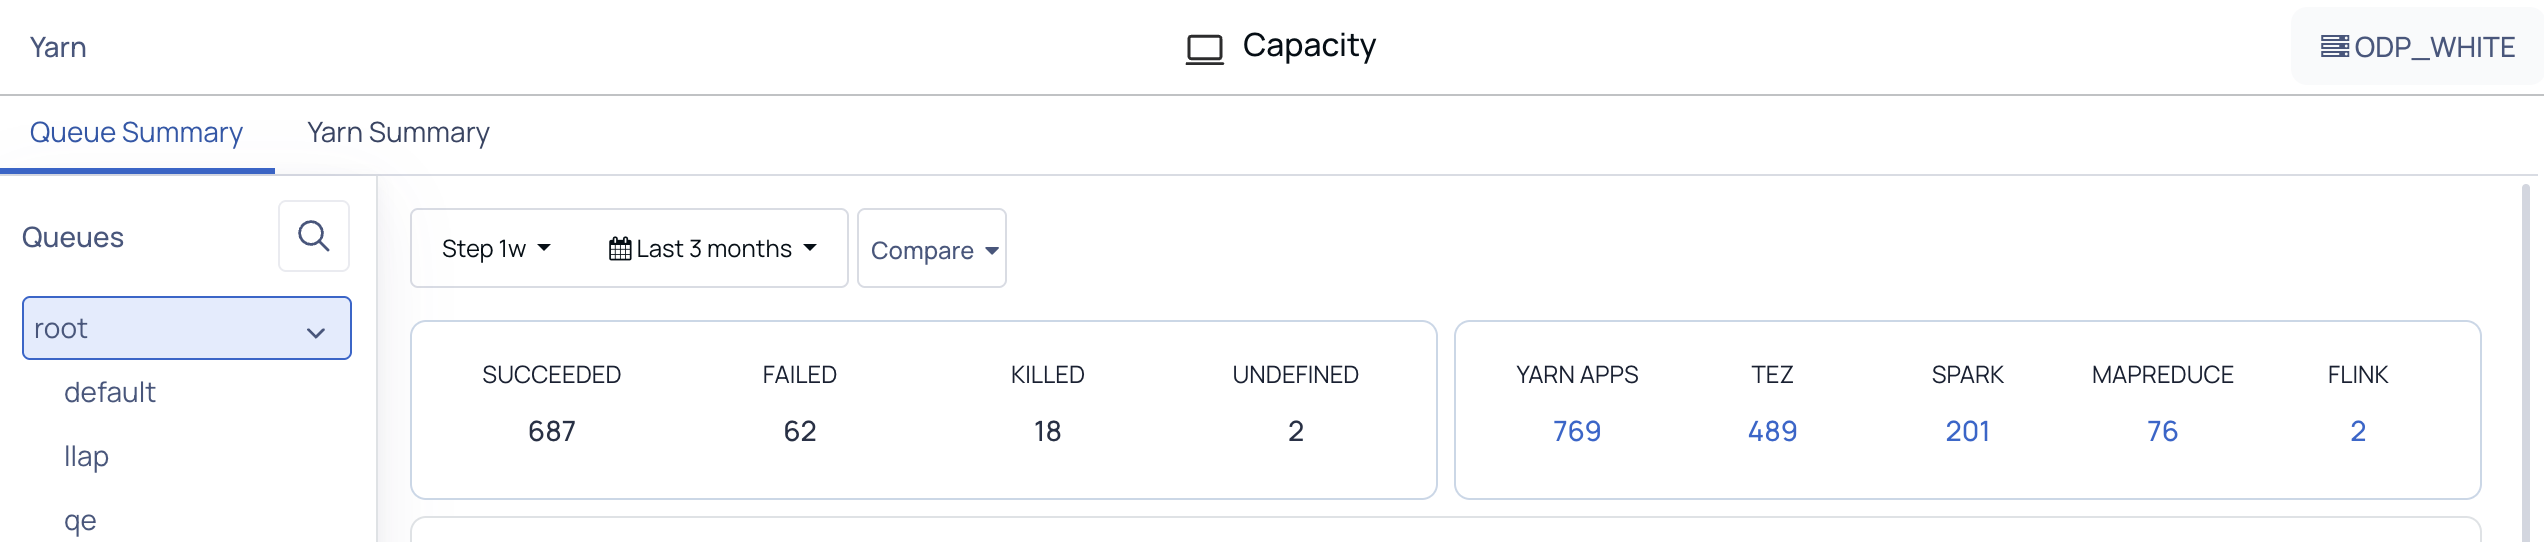2544x542 pixels.
Task: Click the laptop icon next to Capacity
Action: click(1204, 48)
